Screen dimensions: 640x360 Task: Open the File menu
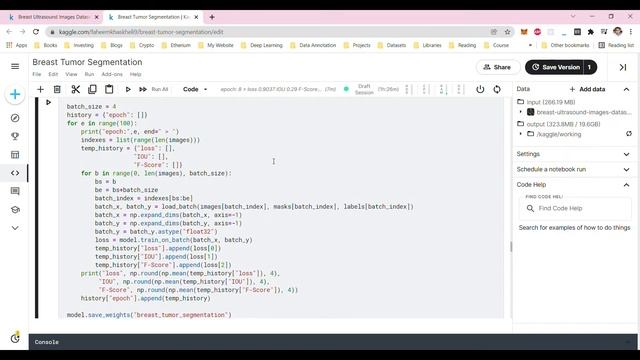37,74
